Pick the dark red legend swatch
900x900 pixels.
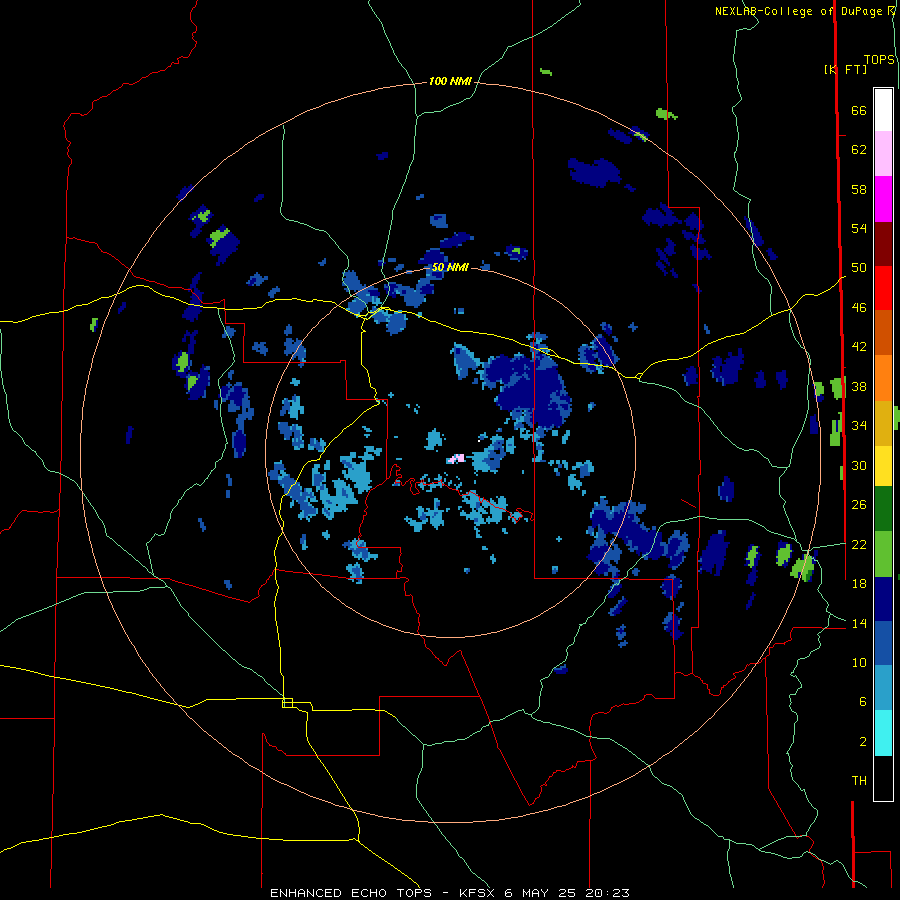[883, 243]
